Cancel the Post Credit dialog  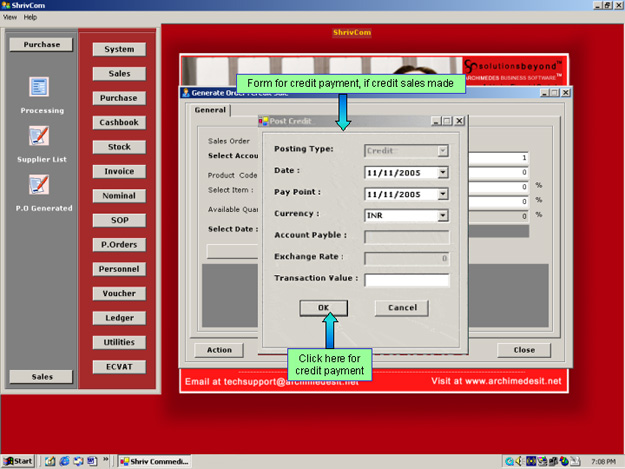click(x=402, y=307)
